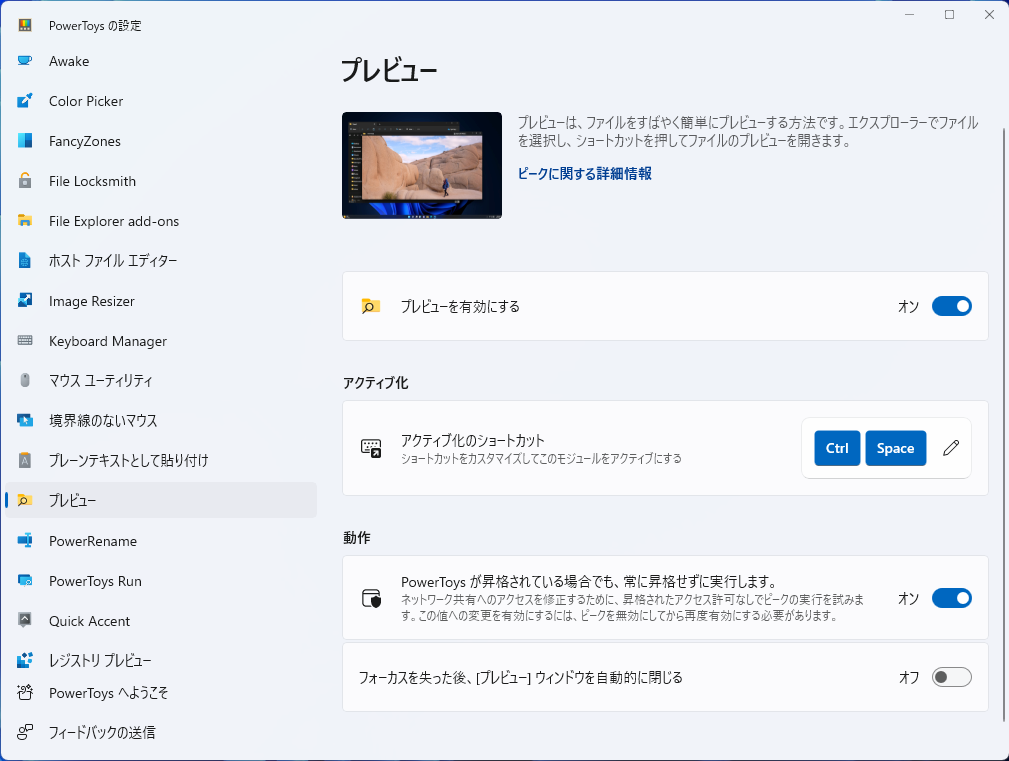Click the Peek magnifier icon beside プレビューを有効にする
Screen dimensions: 1009x761
click(370, 306)
